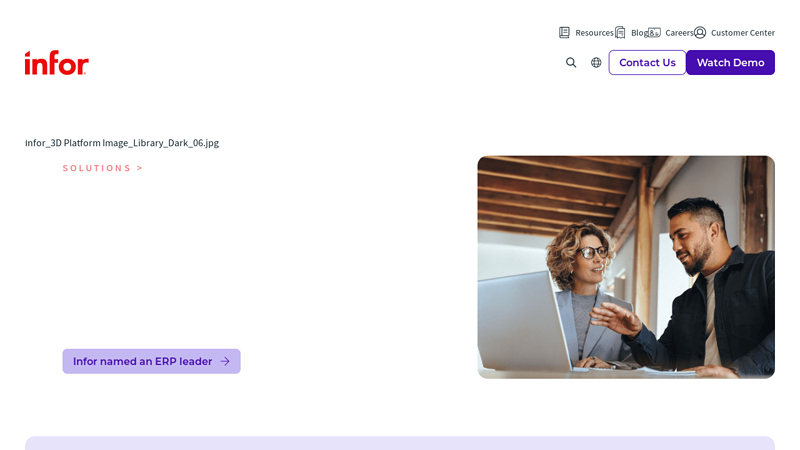The width and height of the screenshot is (800, 450).
Task: Visit the Customer Center link
Action: click(743, 33)
